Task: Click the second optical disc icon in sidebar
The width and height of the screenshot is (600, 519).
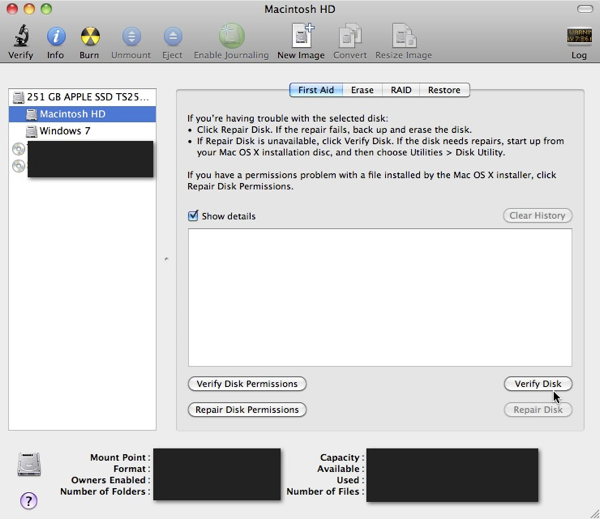Action: click(x=18, y=166)
